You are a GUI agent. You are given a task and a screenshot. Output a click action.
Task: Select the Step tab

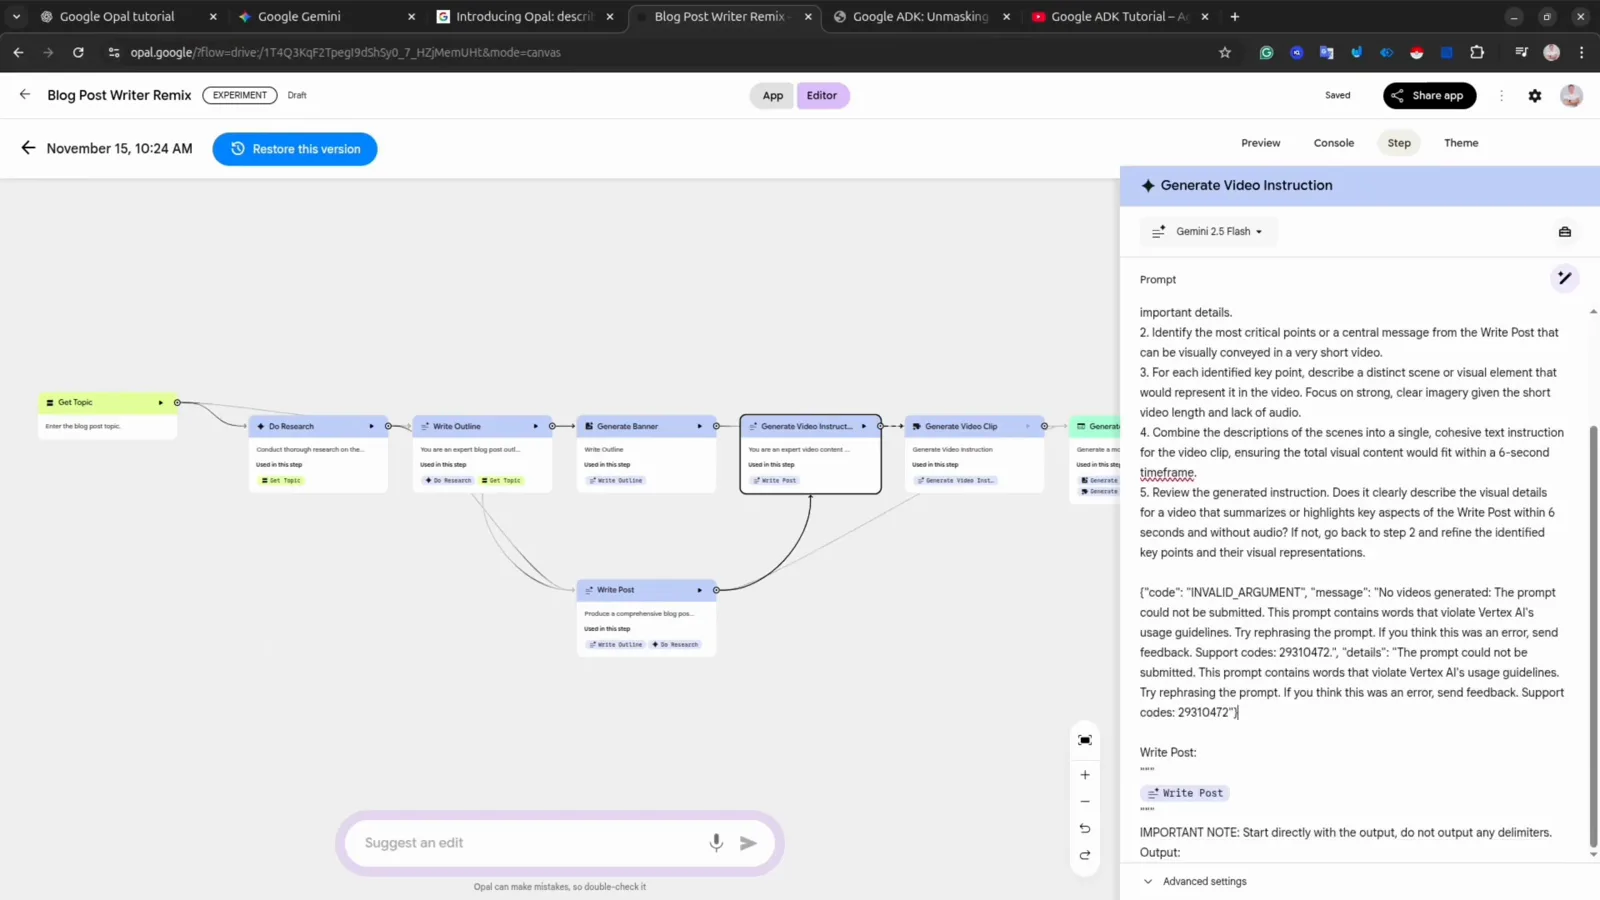(x=1399, y=143)
